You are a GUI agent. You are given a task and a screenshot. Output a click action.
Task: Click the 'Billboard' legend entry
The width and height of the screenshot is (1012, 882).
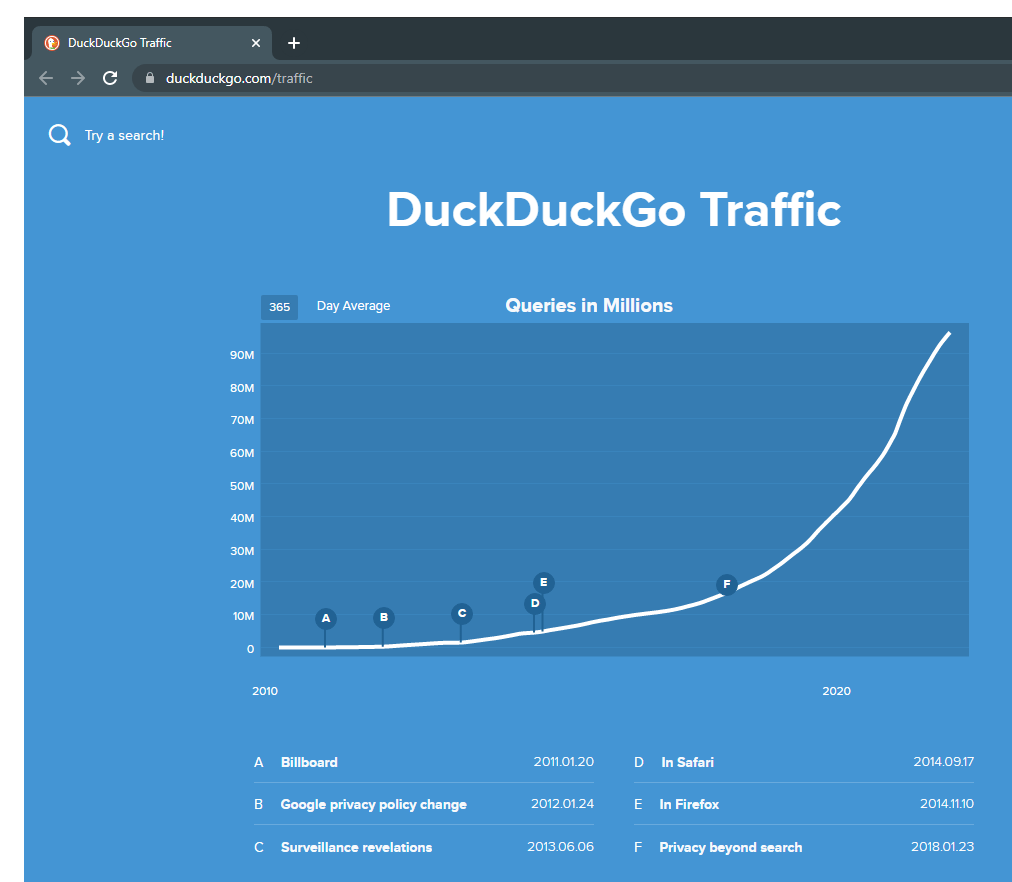(x=309, y=762)
